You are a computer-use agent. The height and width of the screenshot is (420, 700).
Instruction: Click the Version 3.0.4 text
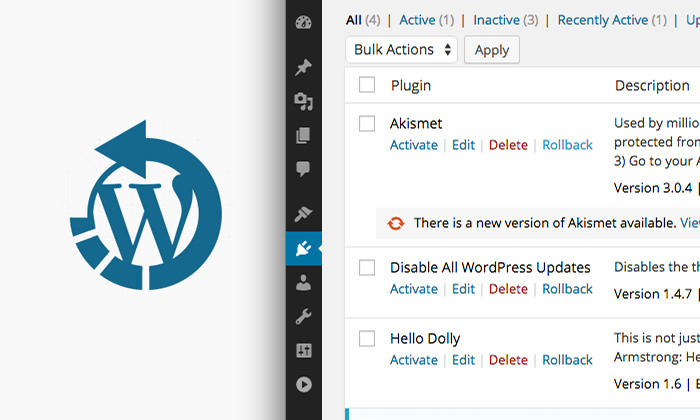coord(653,188)
